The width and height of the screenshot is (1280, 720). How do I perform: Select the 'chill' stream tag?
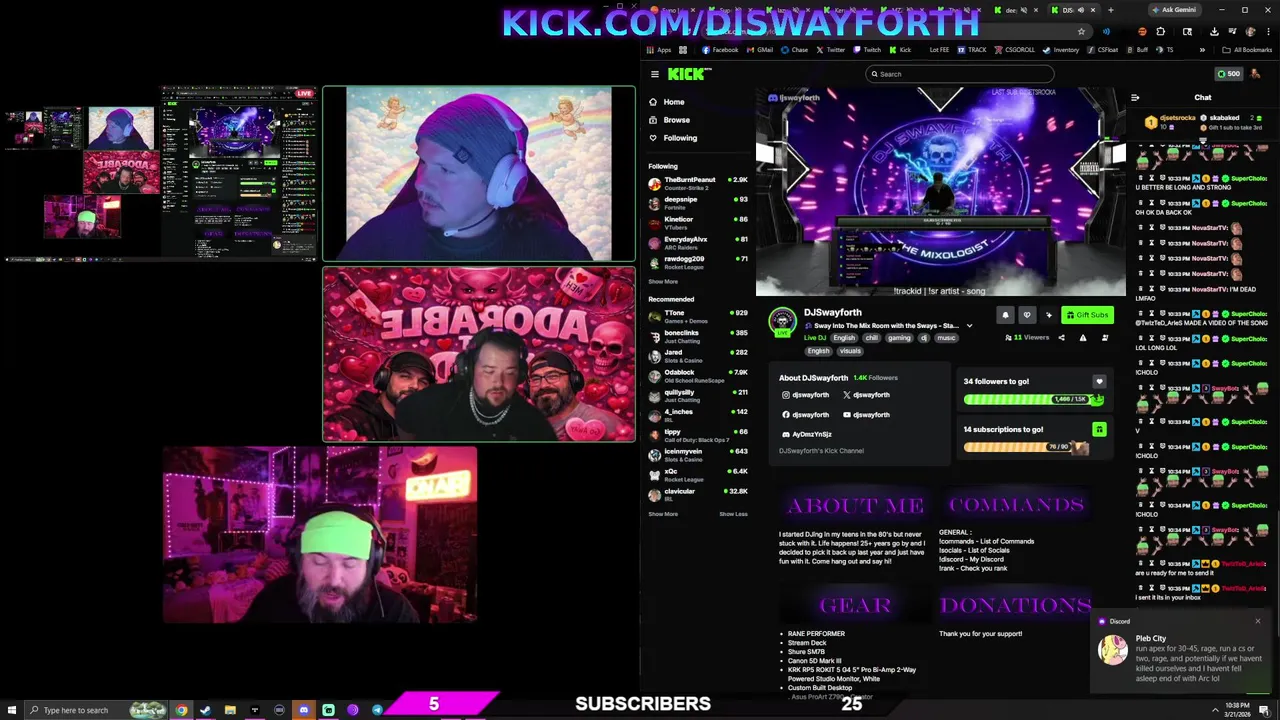tap(872, 338)
